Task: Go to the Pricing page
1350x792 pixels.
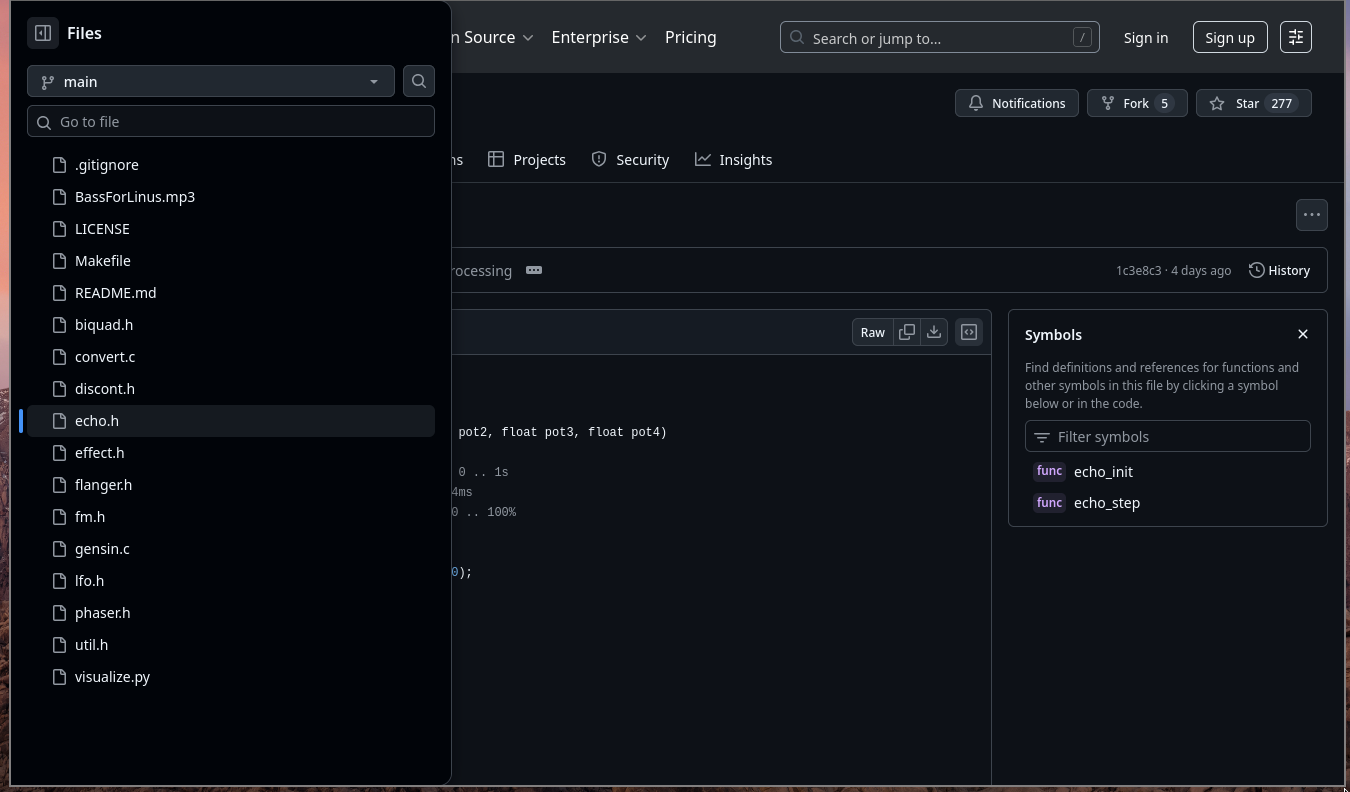Action: [691, 37]
